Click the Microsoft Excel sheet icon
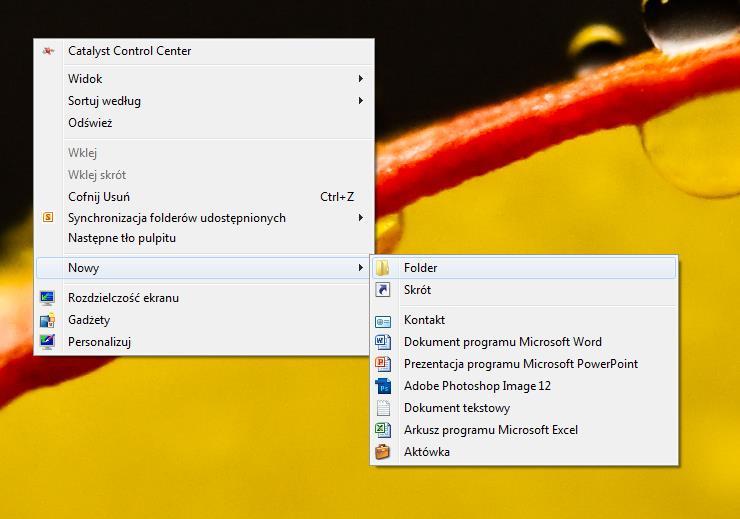Viewport: 740px width, 519px height. [x=383, y=430]
